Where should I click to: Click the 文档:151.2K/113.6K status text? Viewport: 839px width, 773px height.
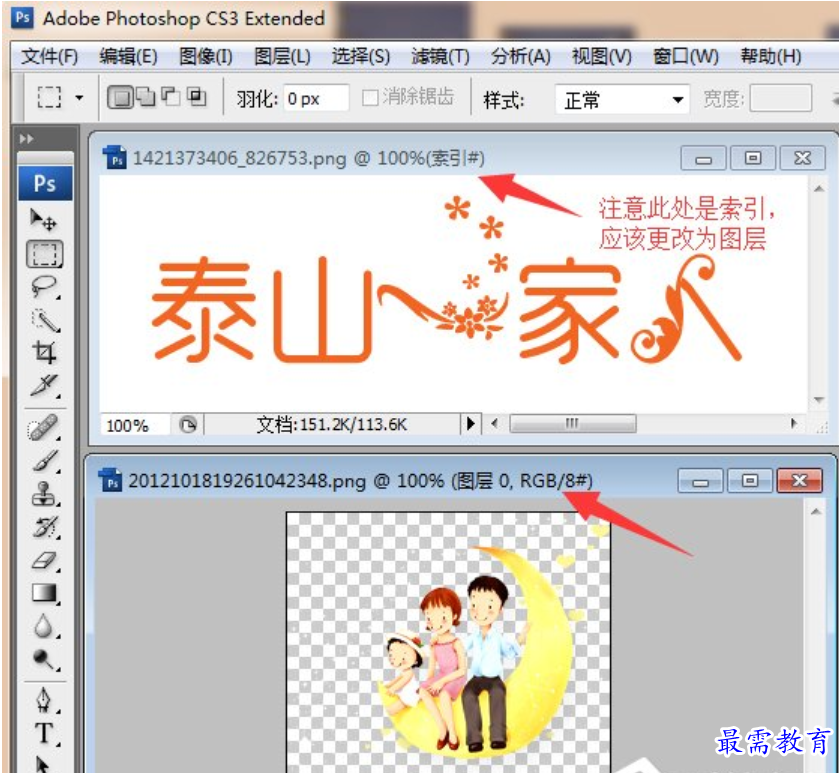click(332, 425)
